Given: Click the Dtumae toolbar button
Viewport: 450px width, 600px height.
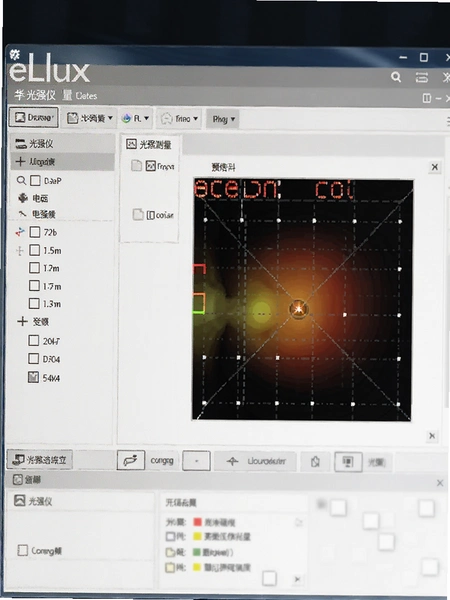Looking at the screenshot, I should [34, 117].
